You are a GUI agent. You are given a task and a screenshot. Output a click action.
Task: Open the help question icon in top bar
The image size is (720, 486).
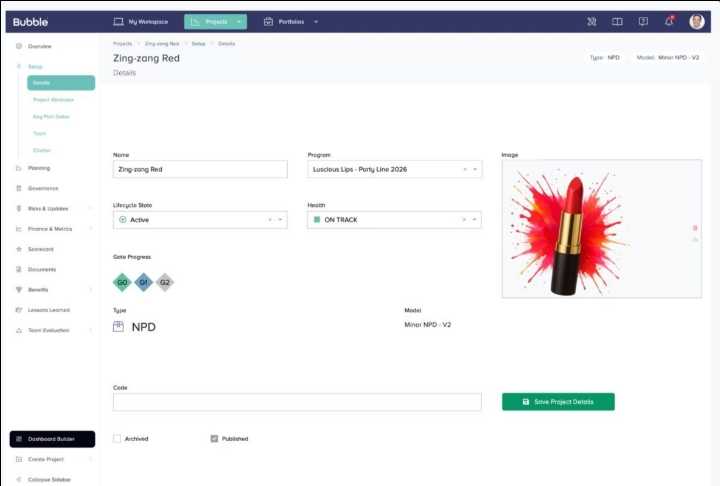643,21
